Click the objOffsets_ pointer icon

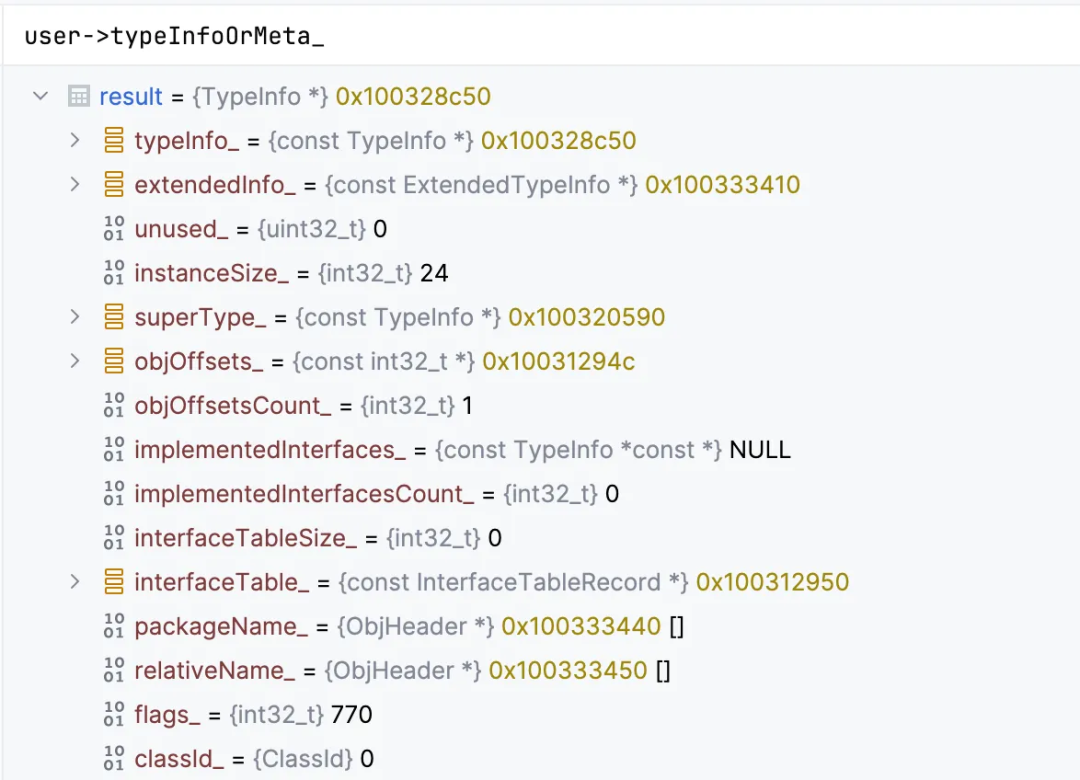tap(114, 361)
